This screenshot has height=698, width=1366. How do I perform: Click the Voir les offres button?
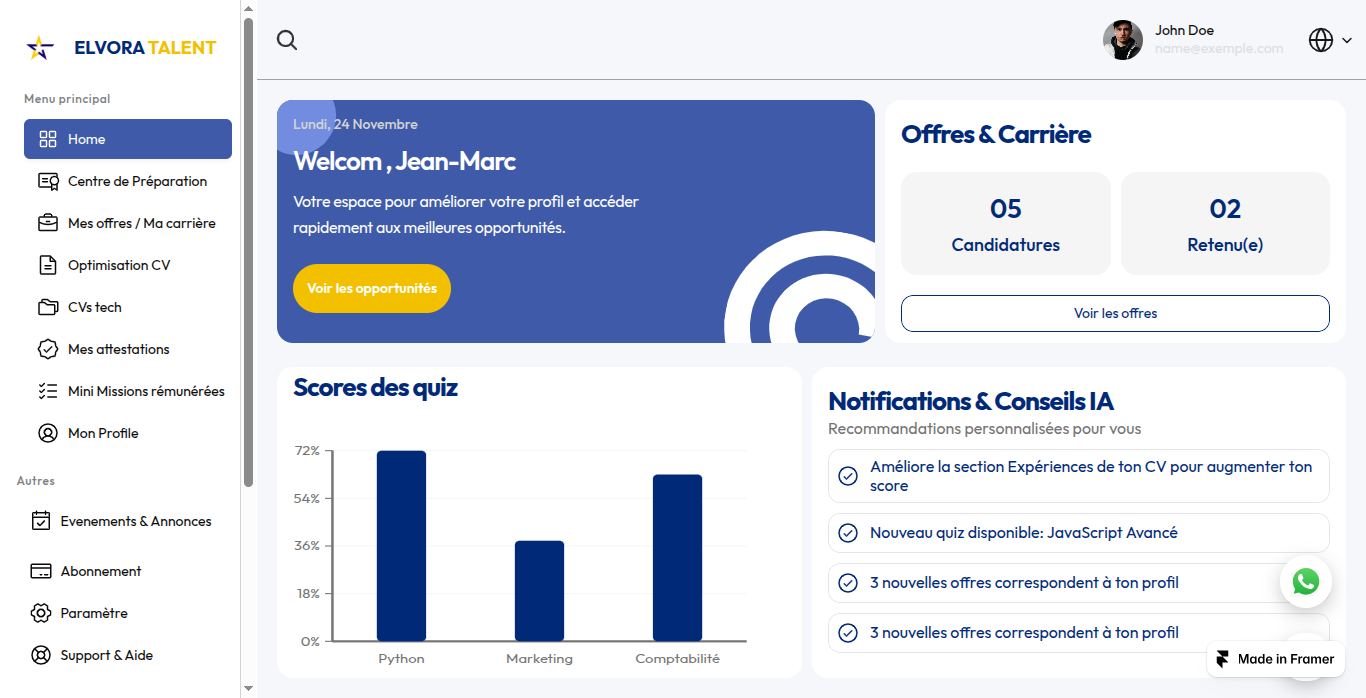pyautogui.click(x=1115, y=313)
